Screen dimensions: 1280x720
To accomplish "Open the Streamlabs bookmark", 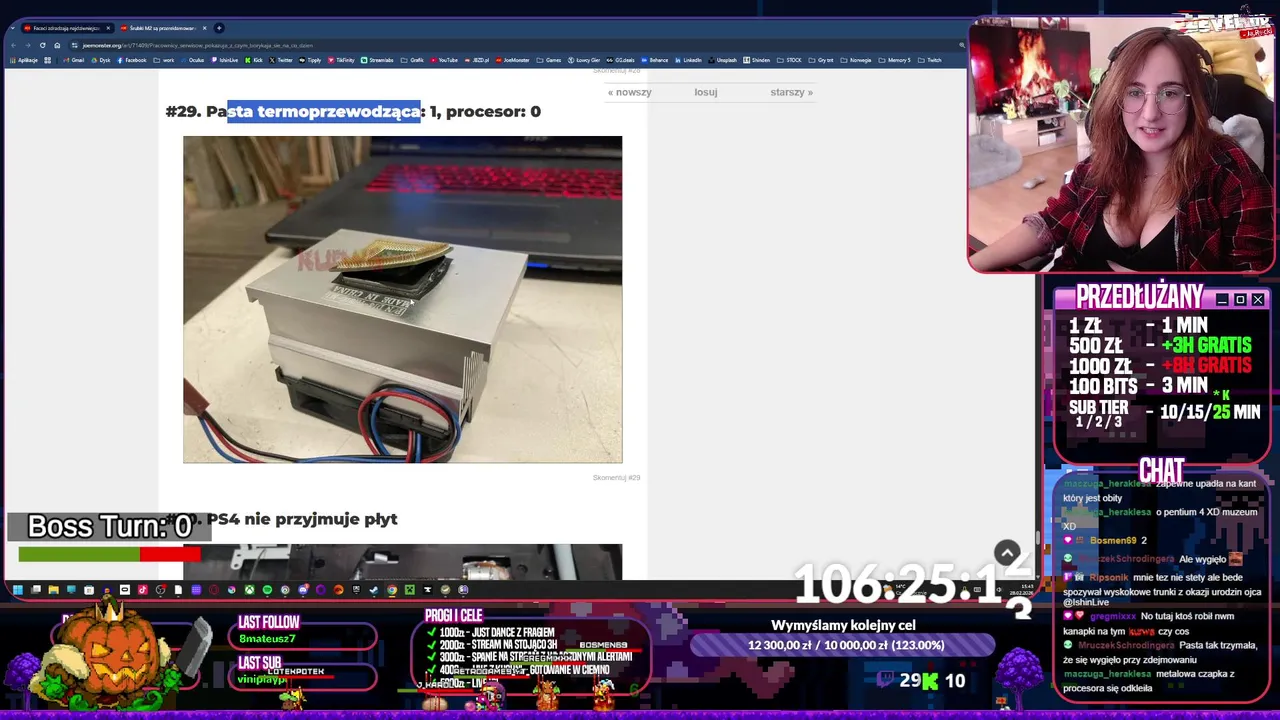I will click(x=376, y=60).
